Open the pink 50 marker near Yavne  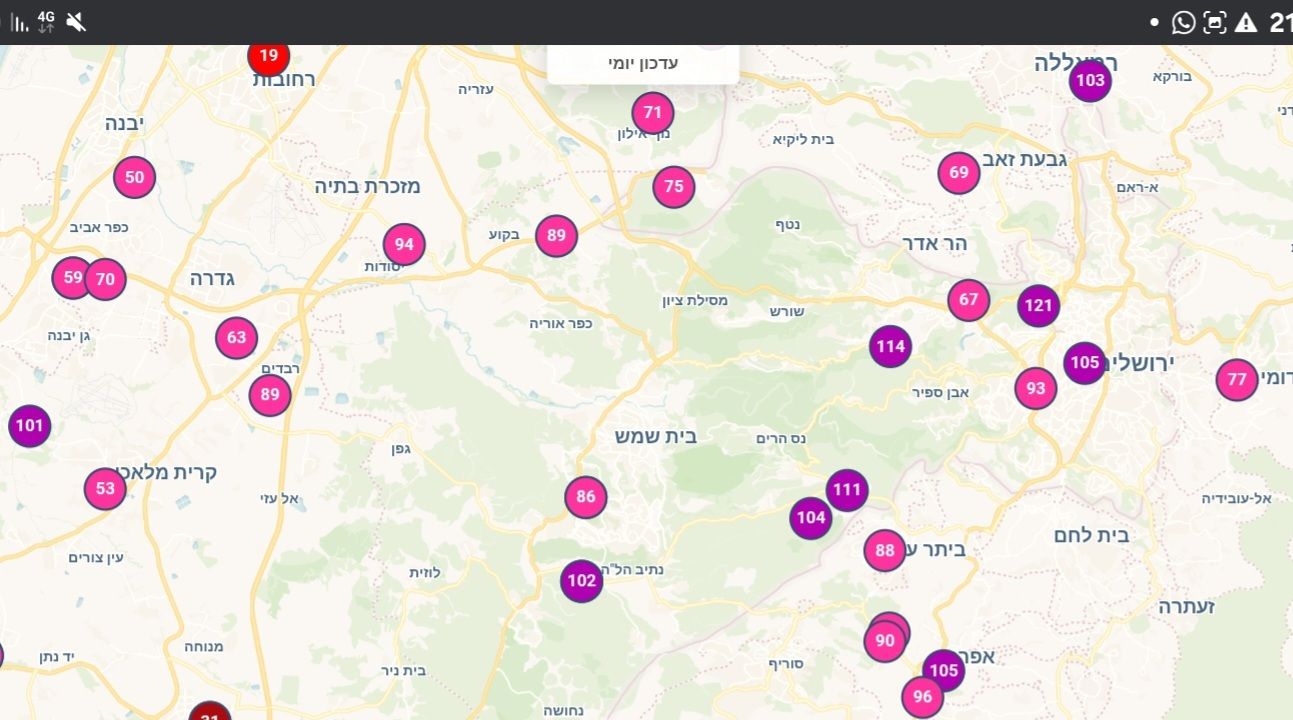click(134, 178)
